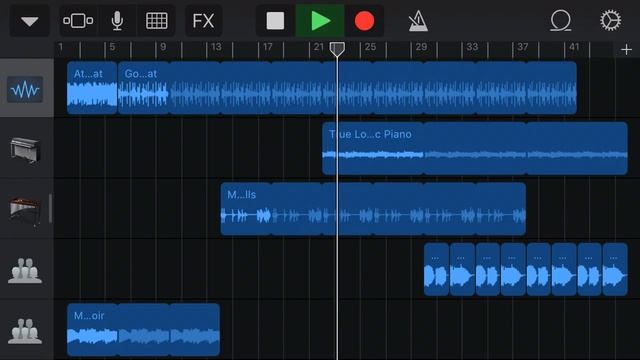This screenshot has width=640, height=360.
Task: Tap bar 33 on the ruler
Action: pyautogui.click(x=472, y=47)
